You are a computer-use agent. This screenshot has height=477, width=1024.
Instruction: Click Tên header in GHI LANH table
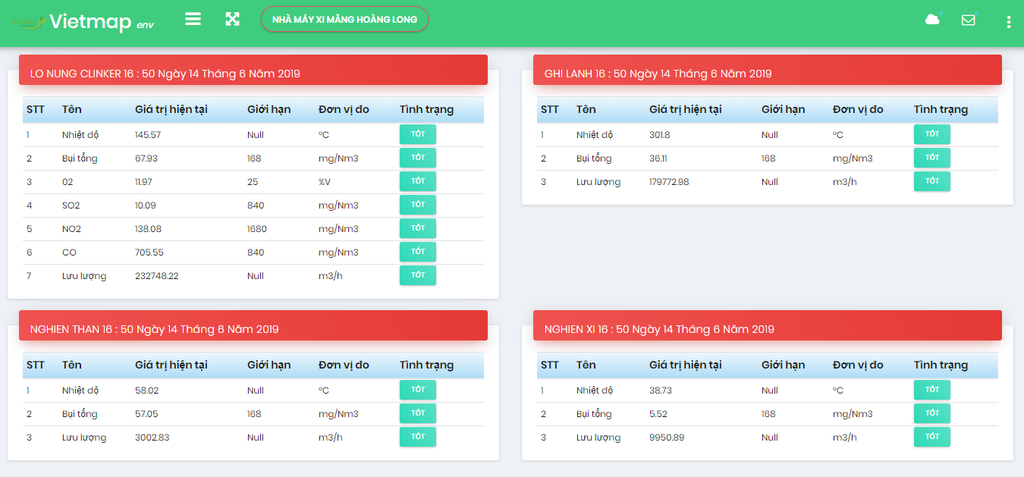click(586, 110)
